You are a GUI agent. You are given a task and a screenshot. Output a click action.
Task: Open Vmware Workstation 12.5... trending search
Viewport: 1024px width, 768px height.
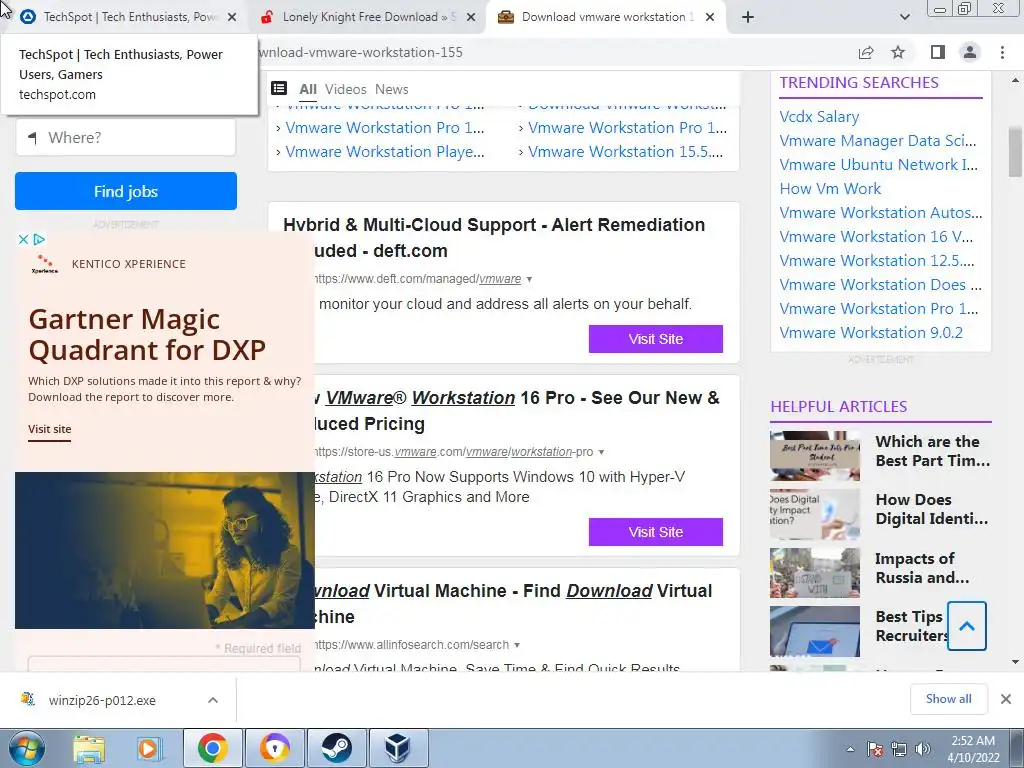click(876, 261)
